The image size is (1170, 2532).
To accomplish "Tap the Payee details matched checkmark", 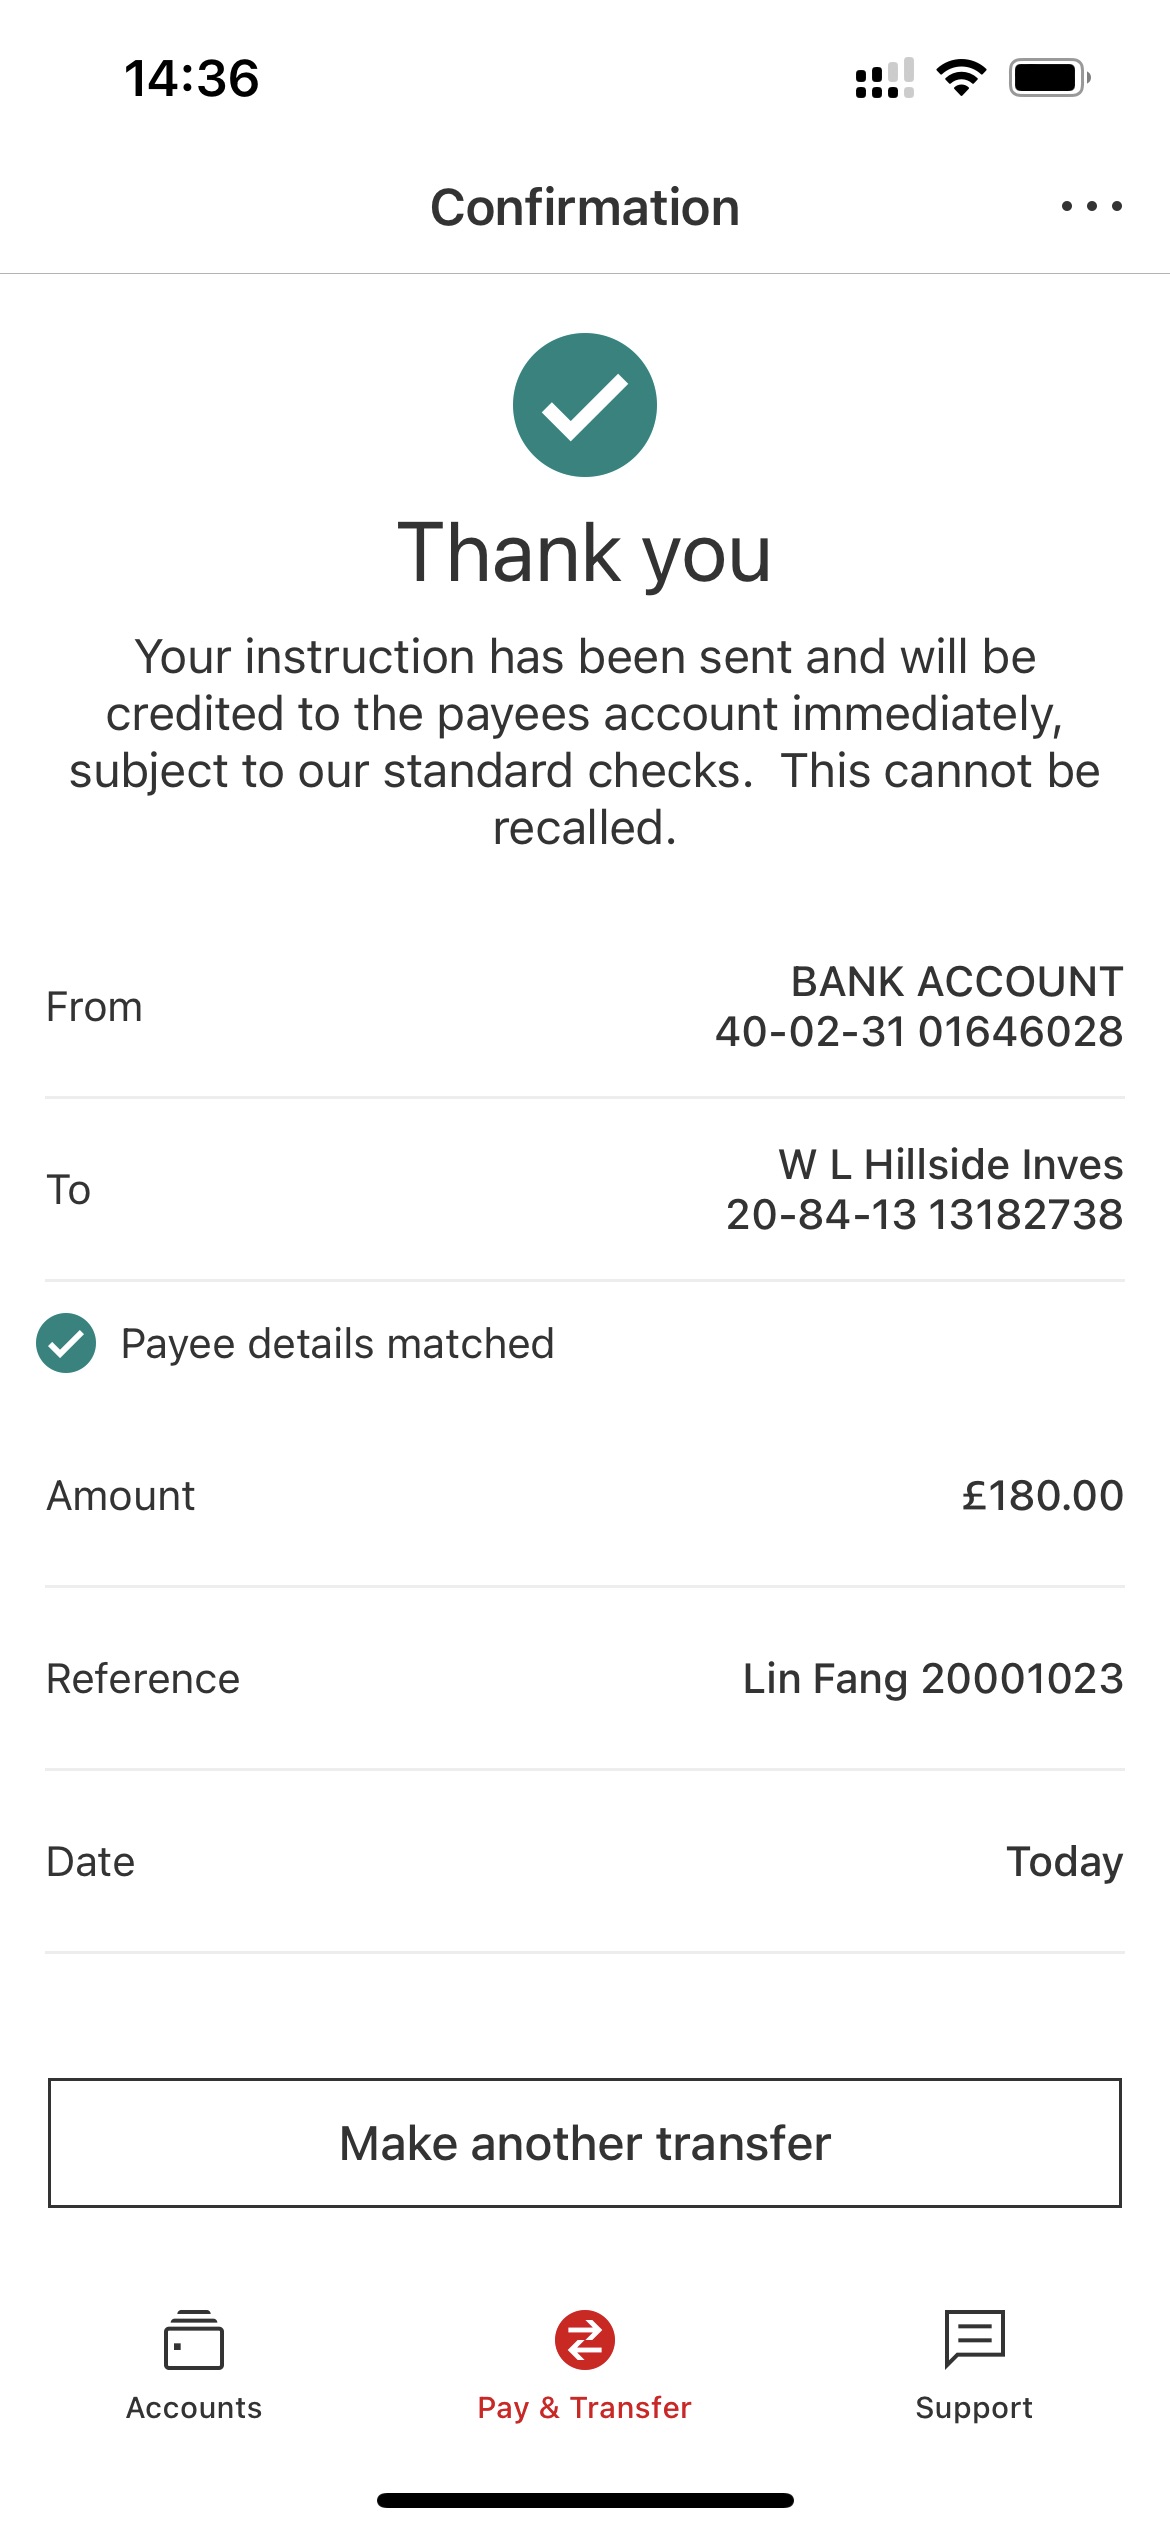I will click(x=66, y=1343).
